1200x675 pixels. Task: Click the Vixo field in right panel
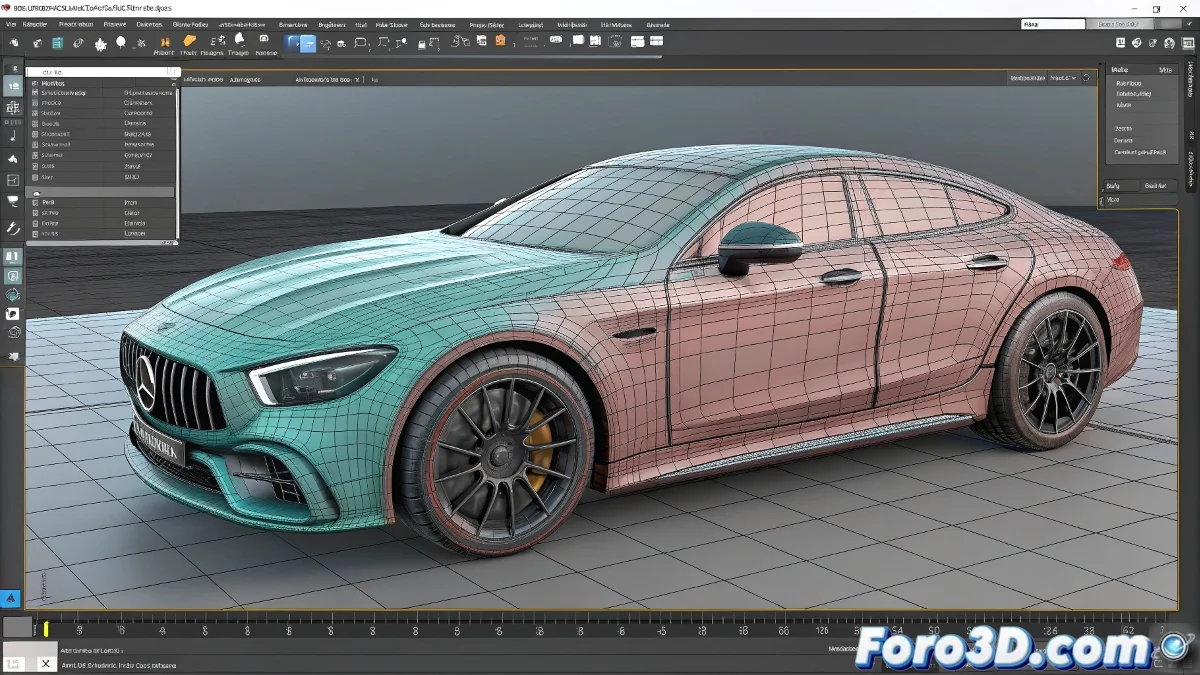[1139, 200]
